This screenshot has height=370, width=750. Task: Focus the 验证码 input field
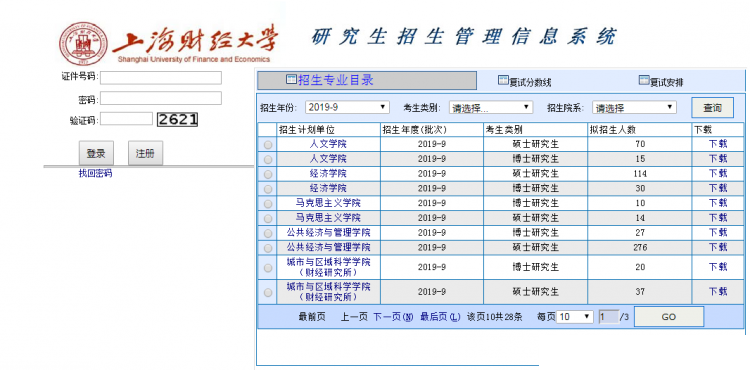click(126, 119)
